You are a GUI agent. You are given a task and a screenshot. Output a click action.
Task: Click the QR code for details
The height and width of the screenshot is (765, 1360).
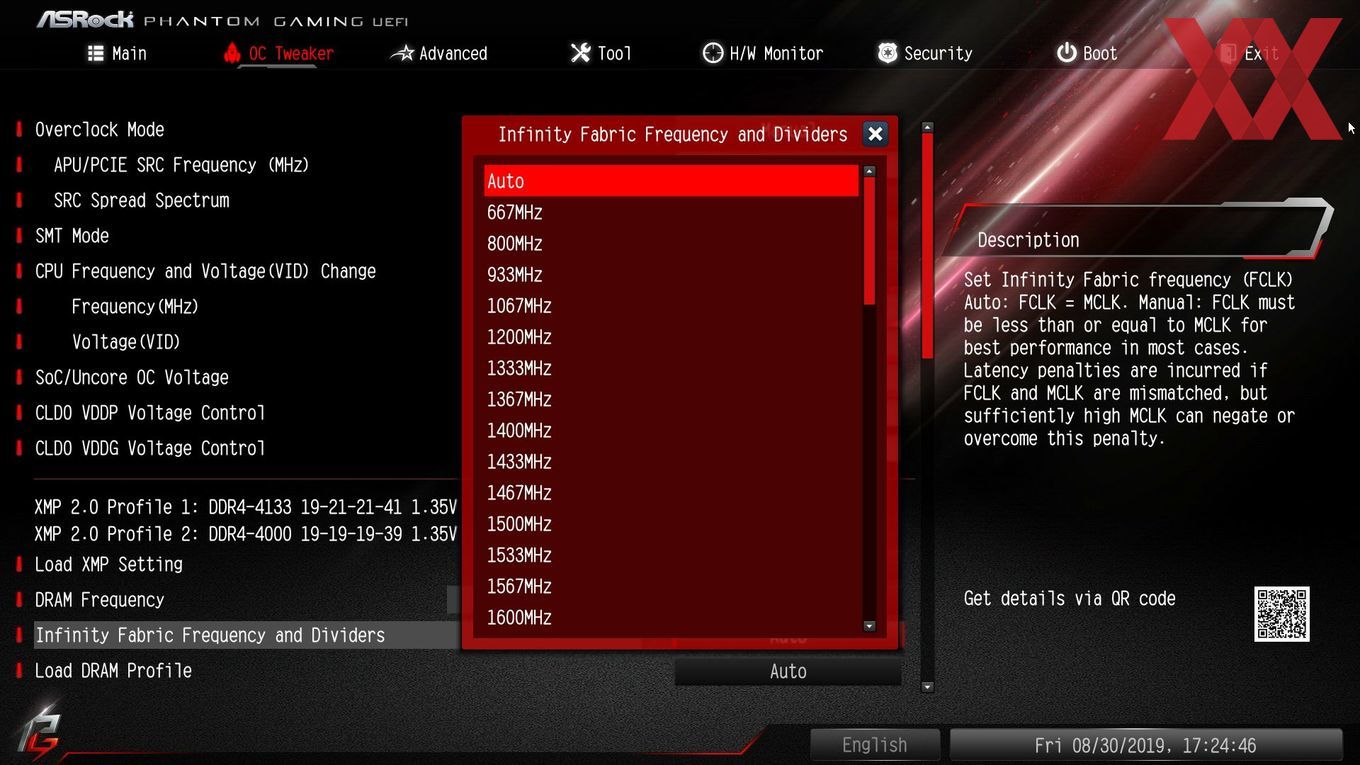coord(1282,614)
